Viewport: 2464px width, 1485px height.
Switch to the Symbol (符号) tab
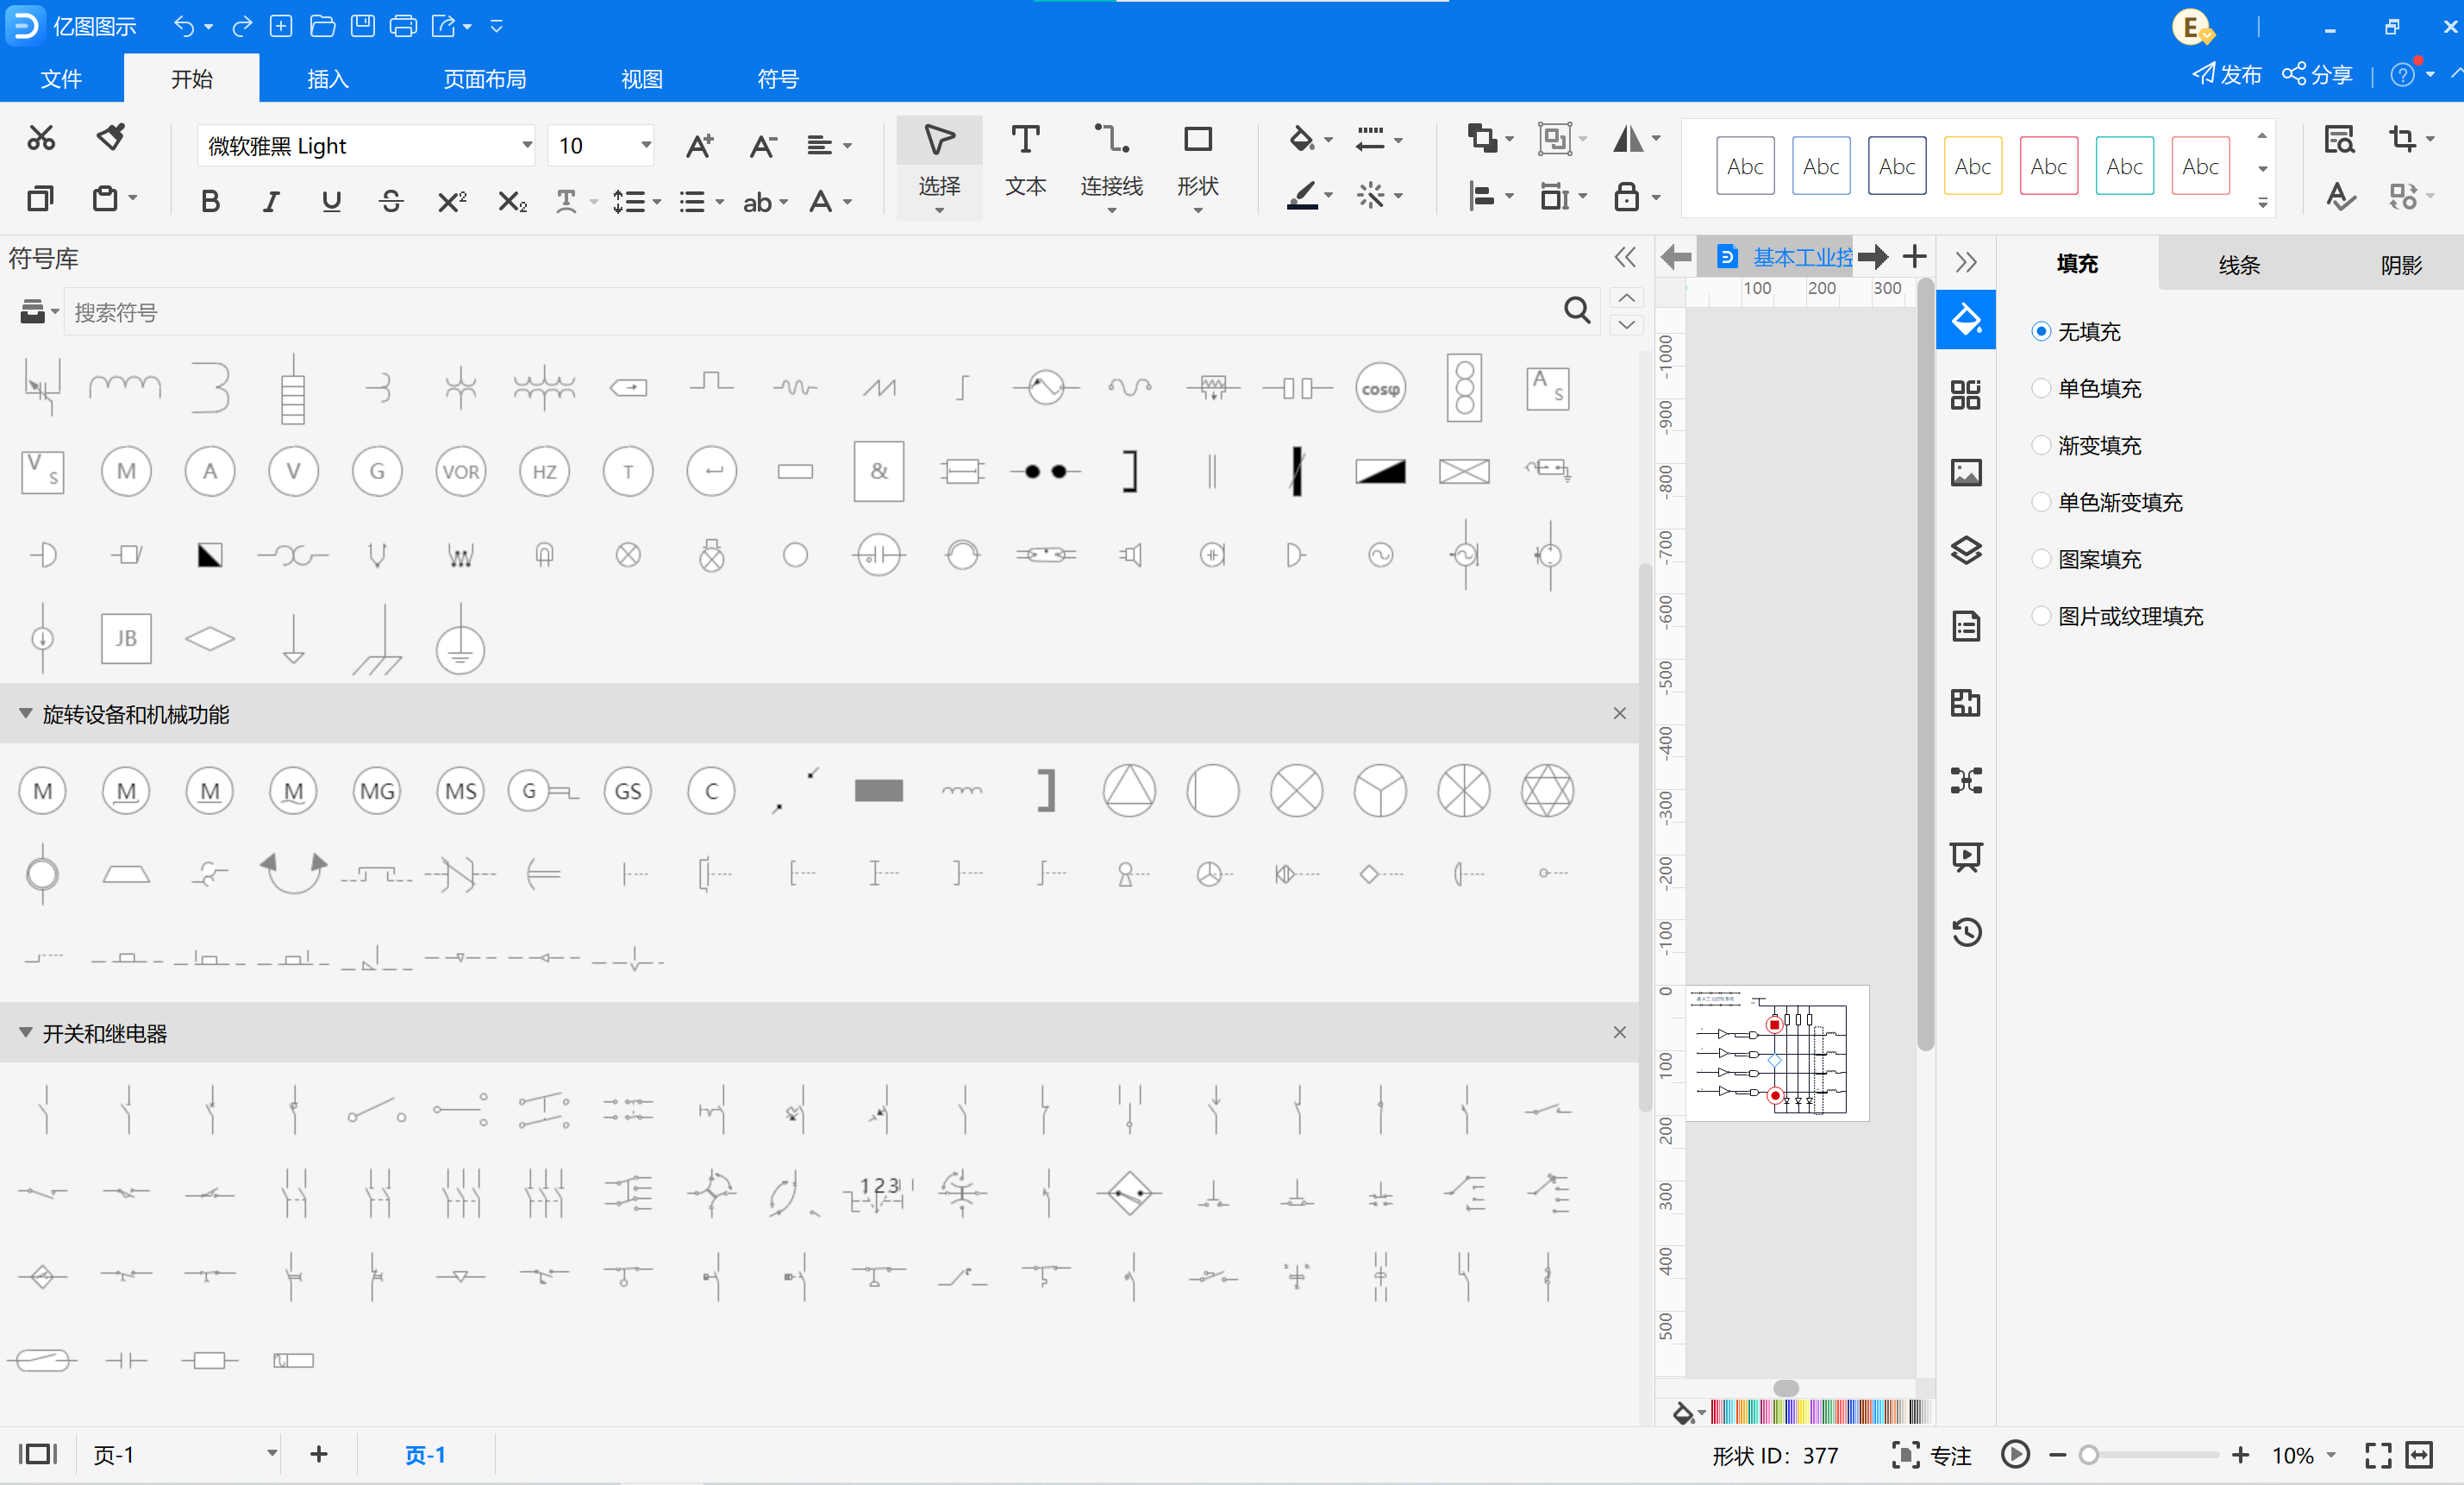[x=777, y=78]
